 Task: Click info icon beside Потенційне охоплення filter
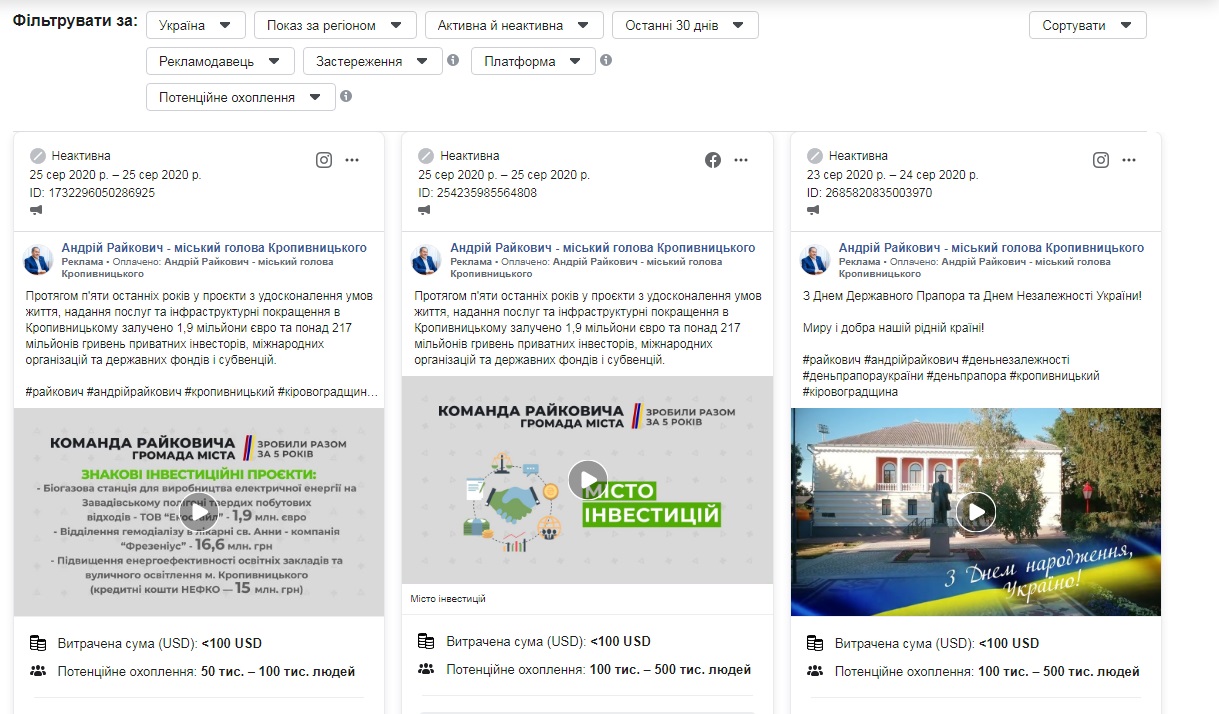(346, 97)
